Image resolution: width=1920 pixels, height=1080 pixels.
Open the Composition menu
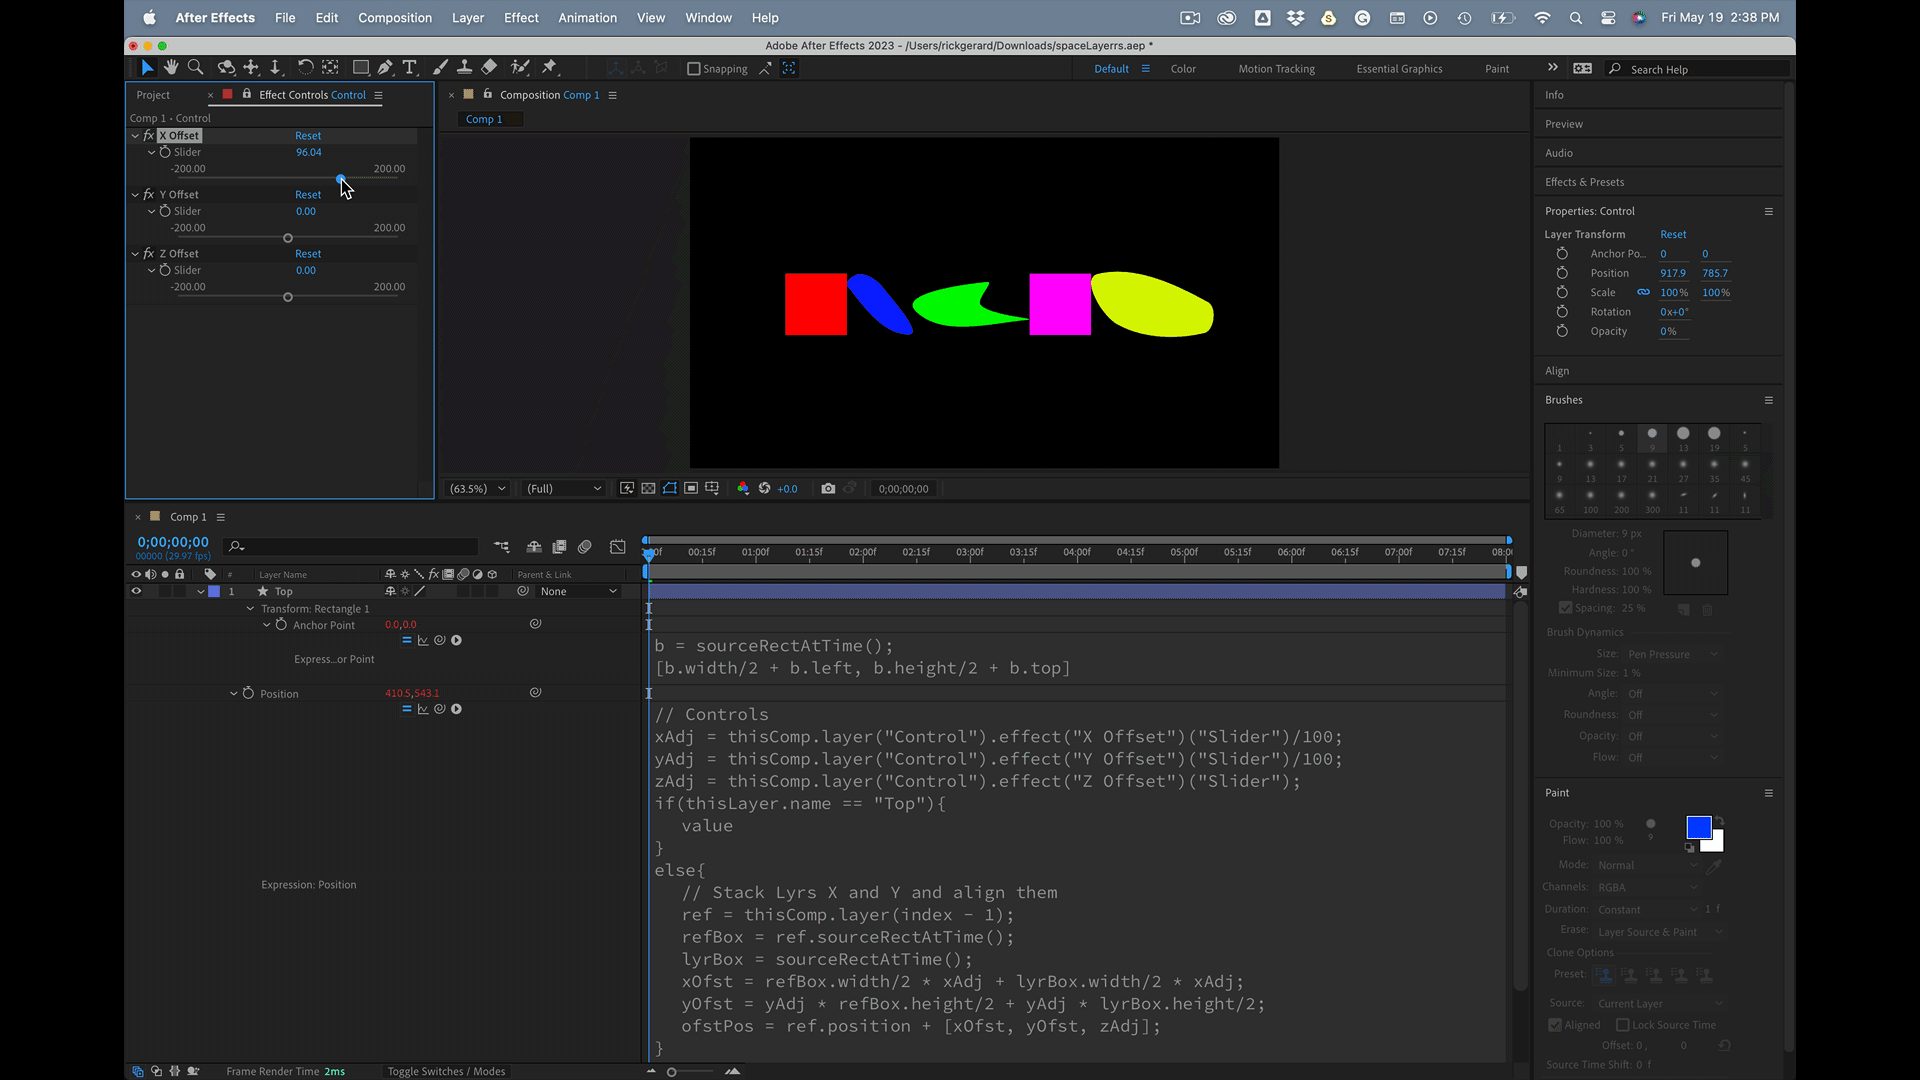click(x=394, y=18)
